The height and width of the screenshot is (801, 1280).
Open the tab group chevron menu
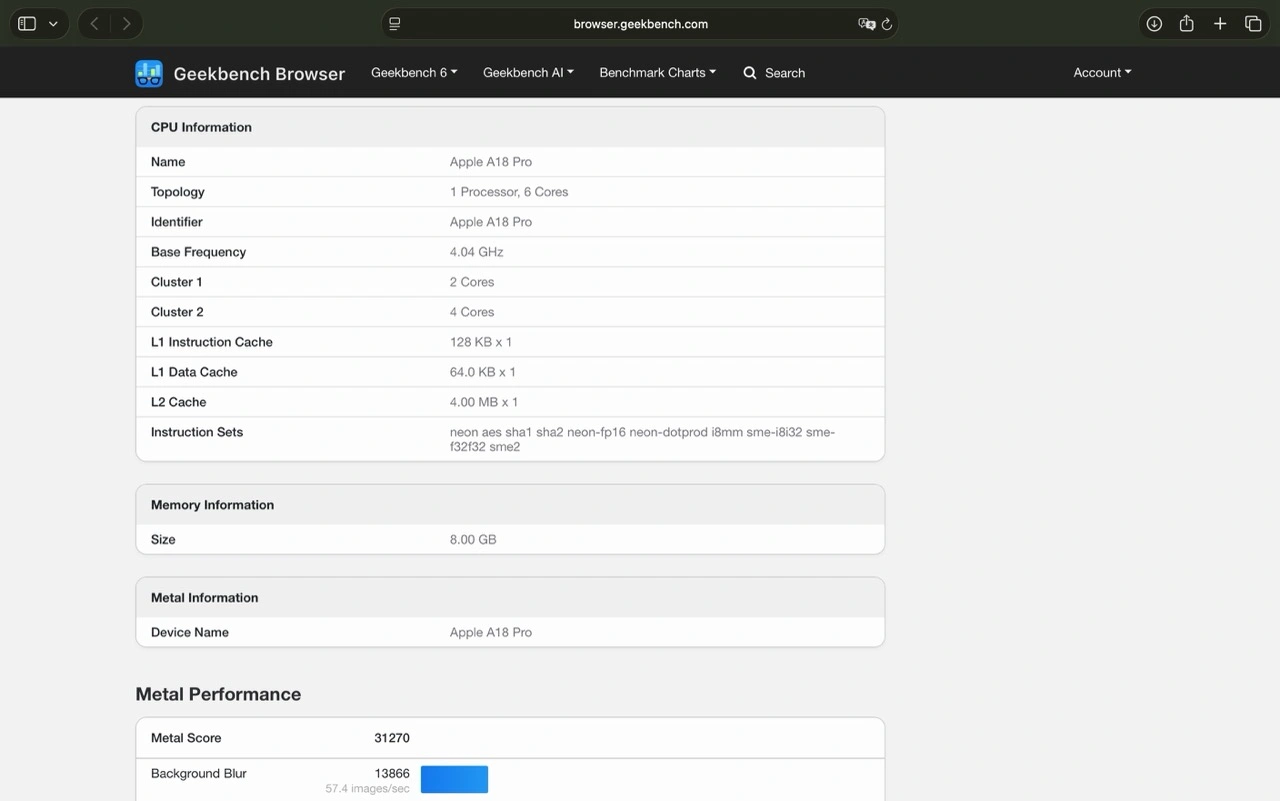(x=54, y=24)
